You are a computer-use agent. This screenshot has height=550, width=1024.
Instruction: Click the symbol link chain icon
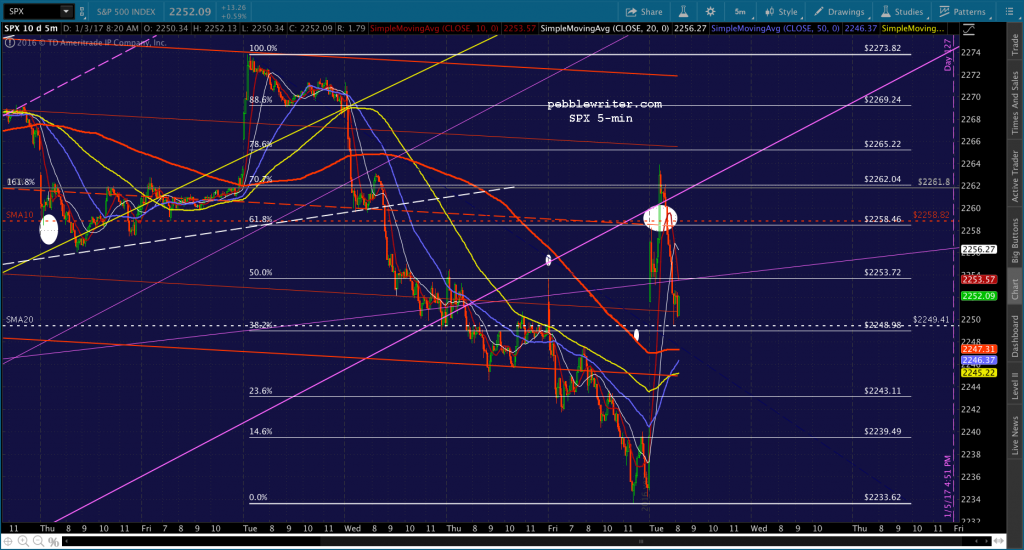coord(82,11)
